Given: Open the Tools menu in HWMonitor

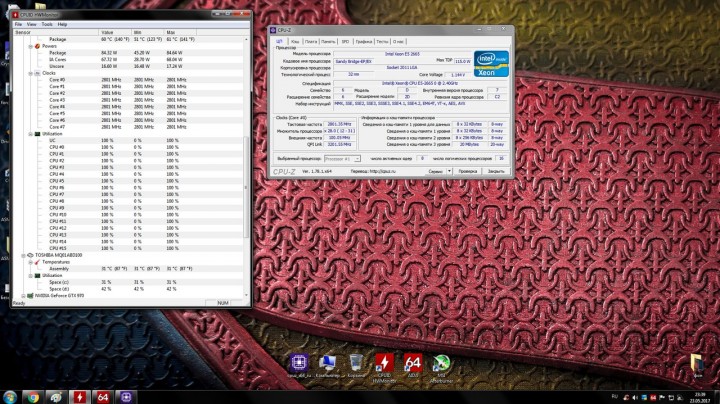Looking at the screenshot, I should pyautogui.click(x=47, y=24).
